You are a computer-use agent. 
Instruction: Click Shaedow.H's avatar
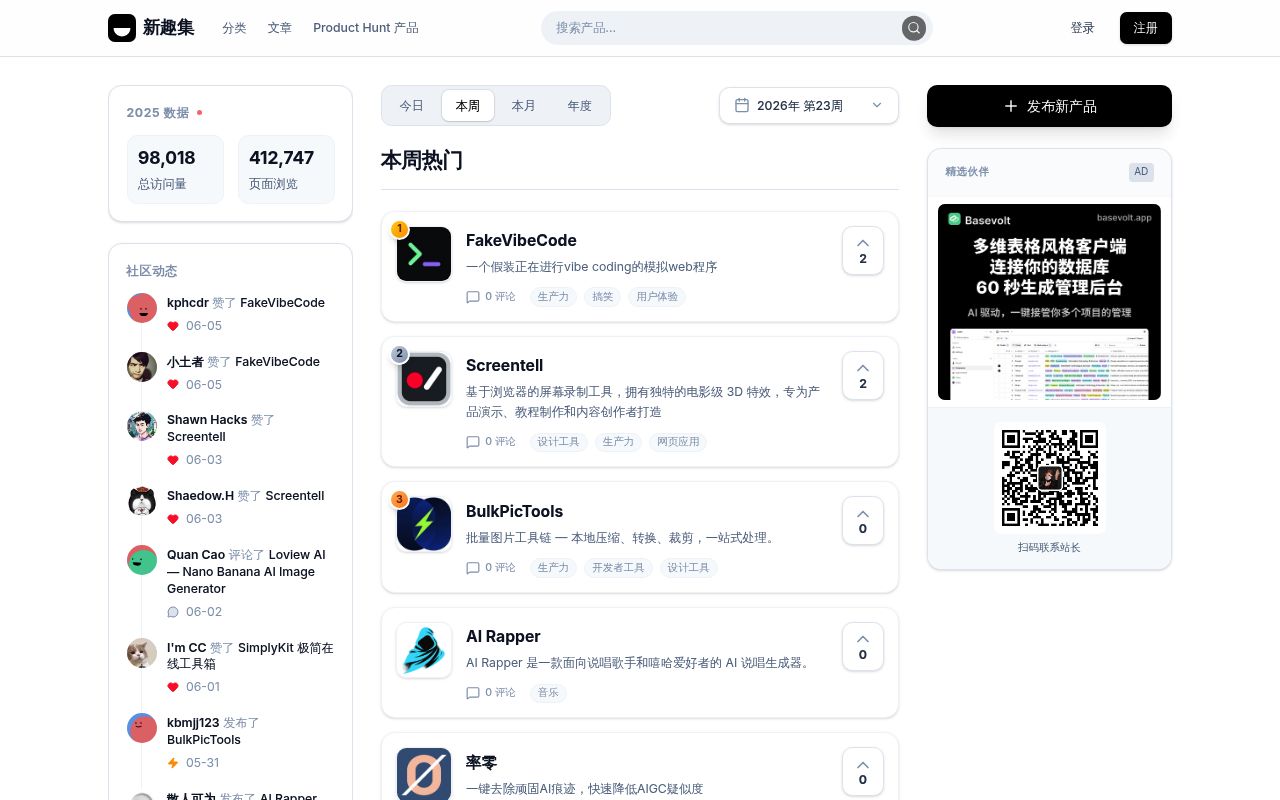(142, 501)
